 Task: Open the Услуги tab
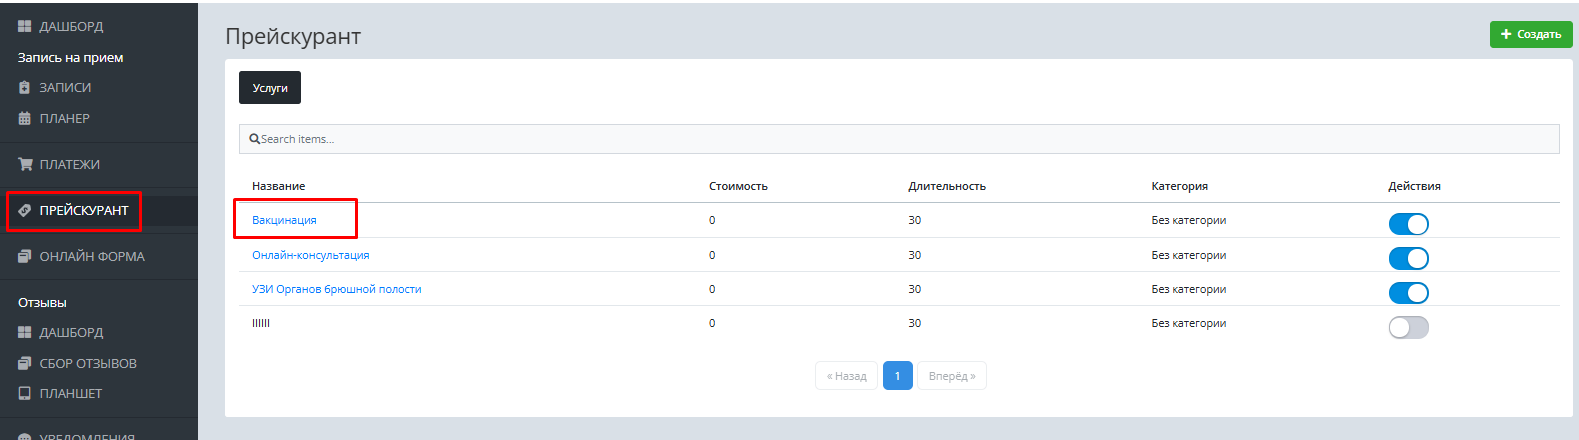[x=270, y=88]
